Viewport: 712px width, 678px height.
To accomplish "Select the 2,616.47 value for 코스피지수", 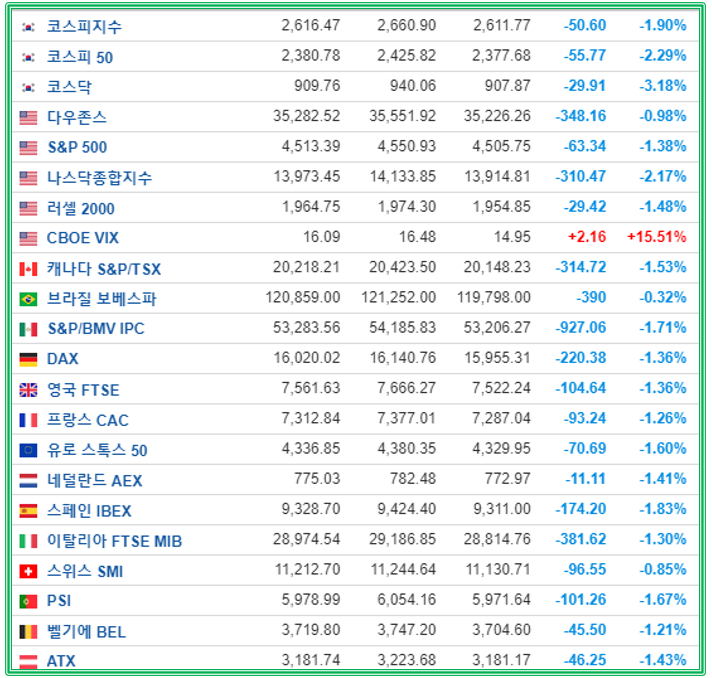I will [x=311, y=25].
